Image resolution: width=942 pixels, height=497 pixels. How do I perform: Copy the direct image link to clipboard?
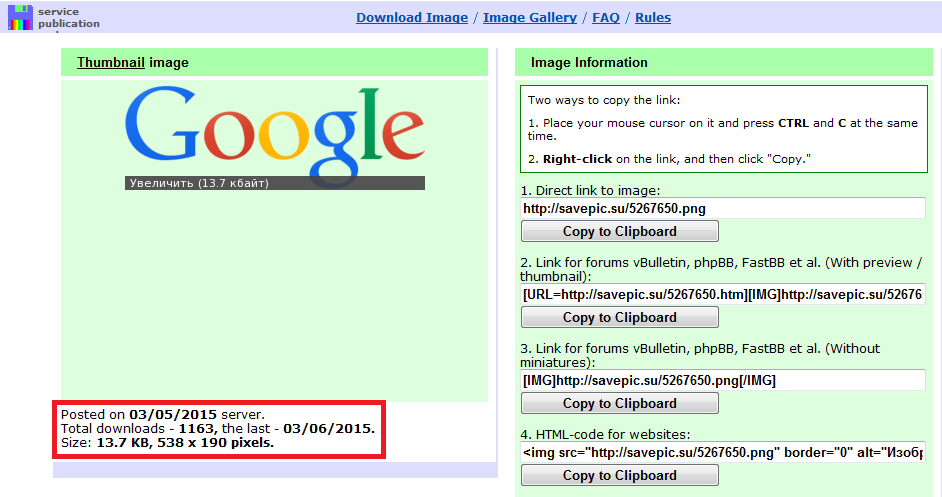[x=619, y=231]
